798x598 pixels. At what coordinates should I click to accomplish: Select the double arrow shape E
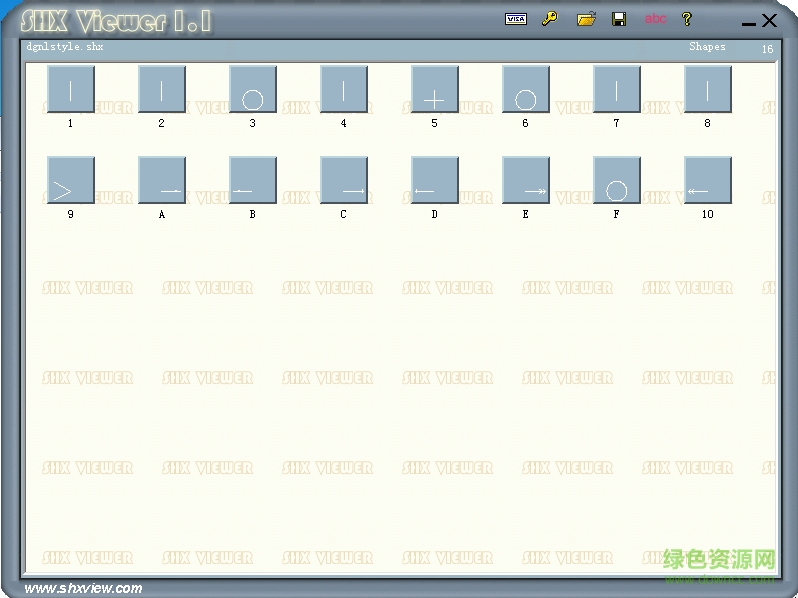point(526,180)
